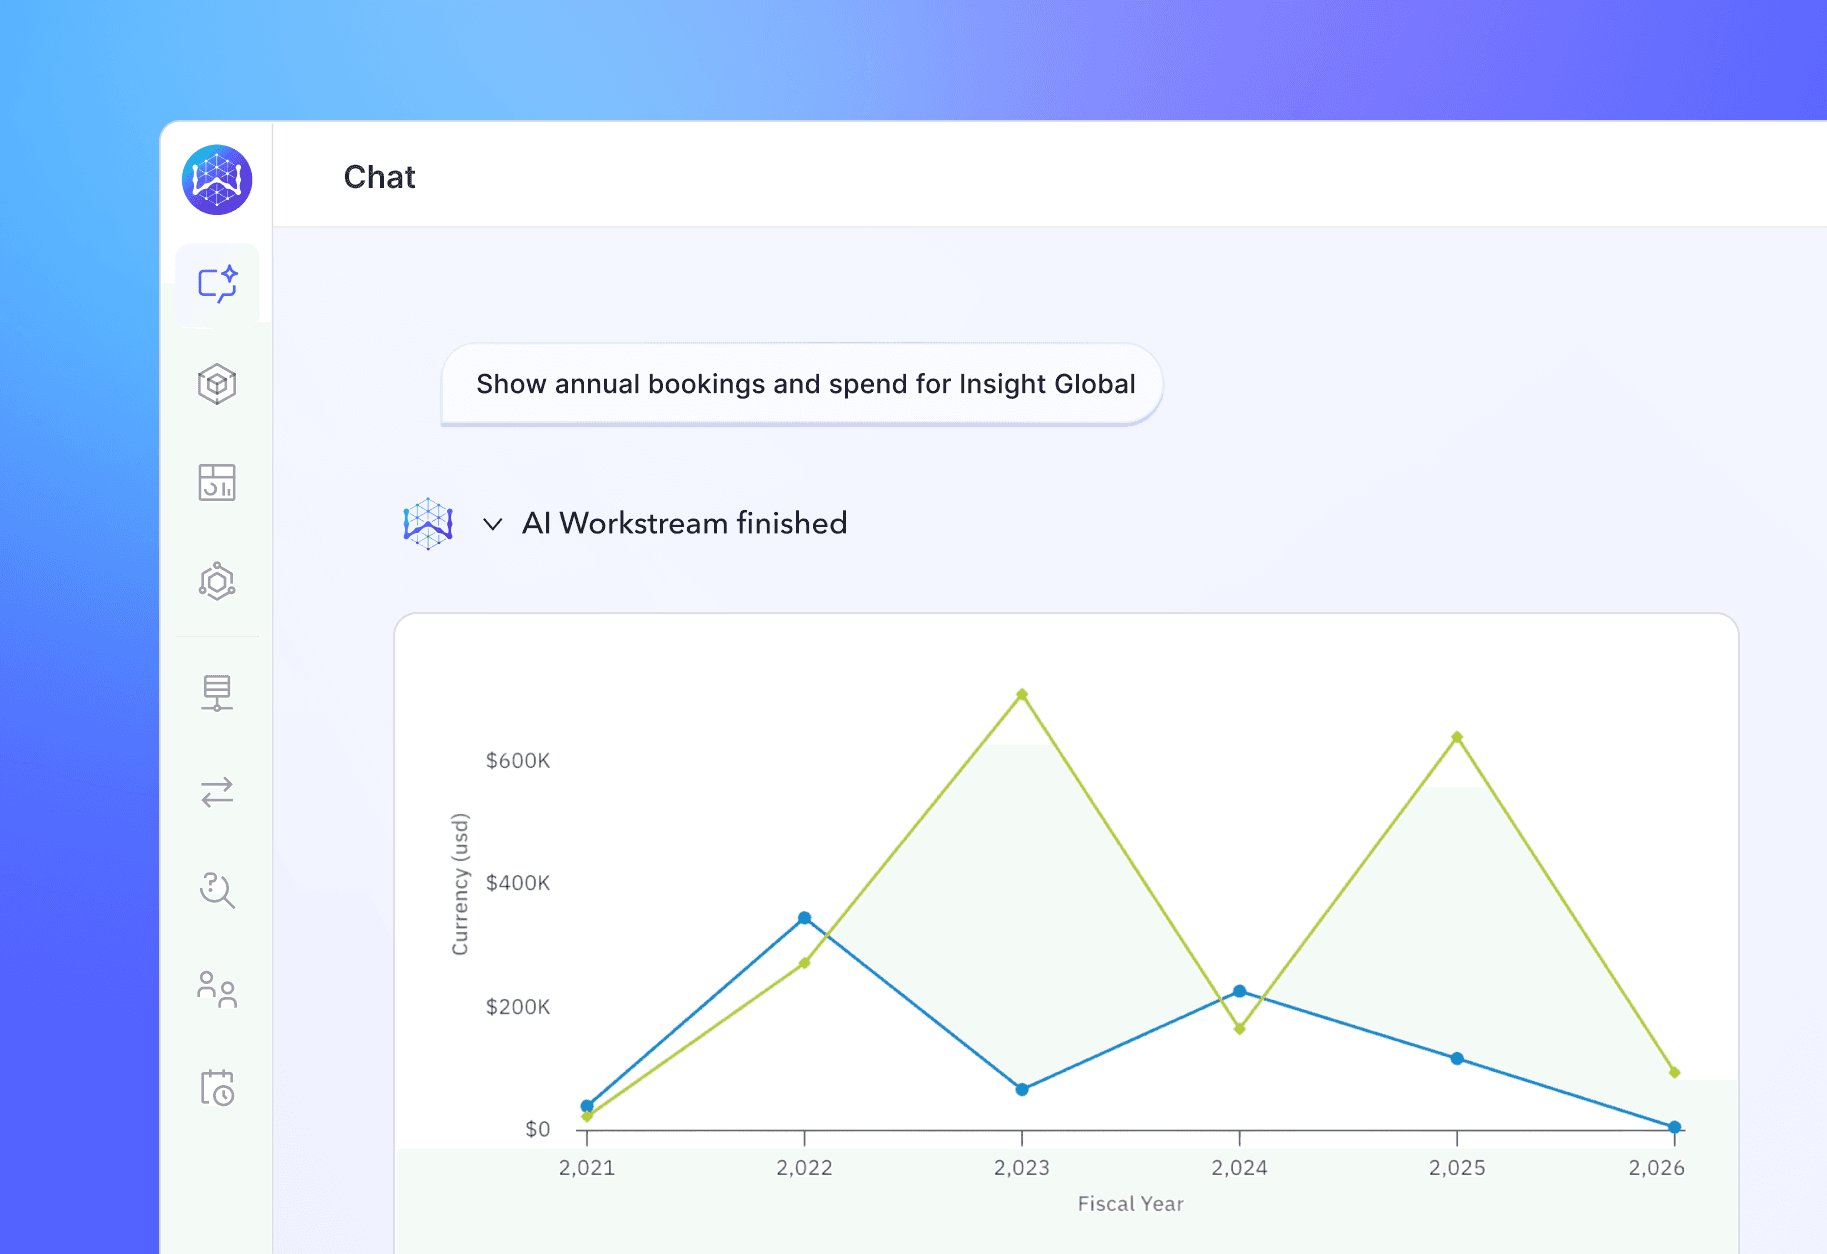Open the calendar clock schedule icon
Screen dimensions: 1827x1254
pyautogui.click(x=217, y=1087)
